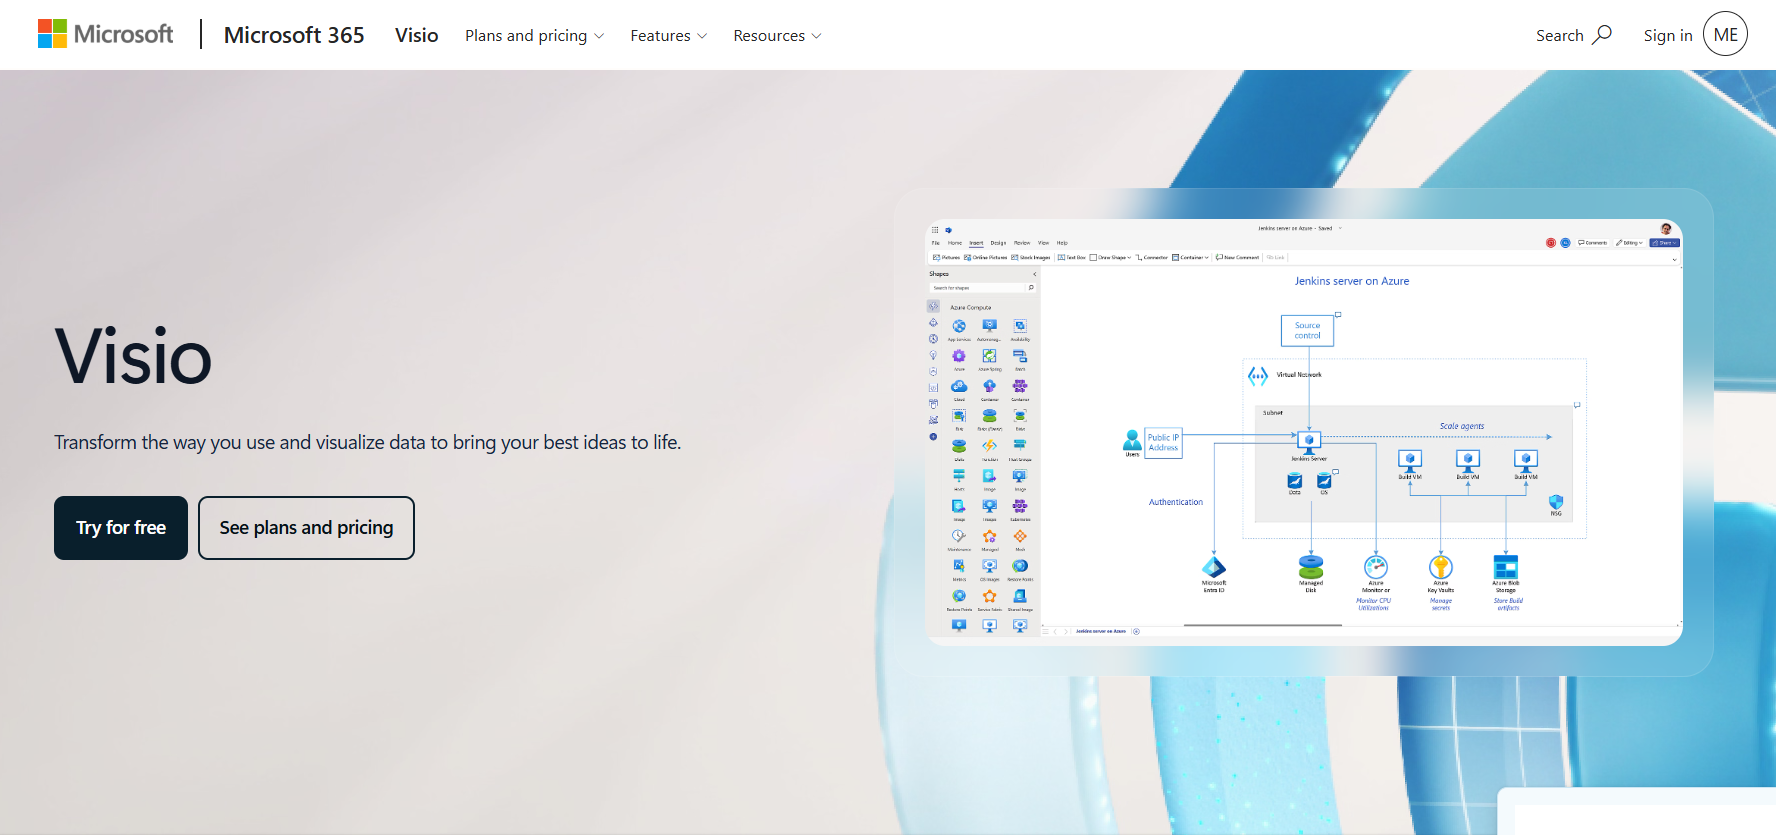Open the ME account avatar circle
This screenshot has width=1776, height=835.
1725,34
